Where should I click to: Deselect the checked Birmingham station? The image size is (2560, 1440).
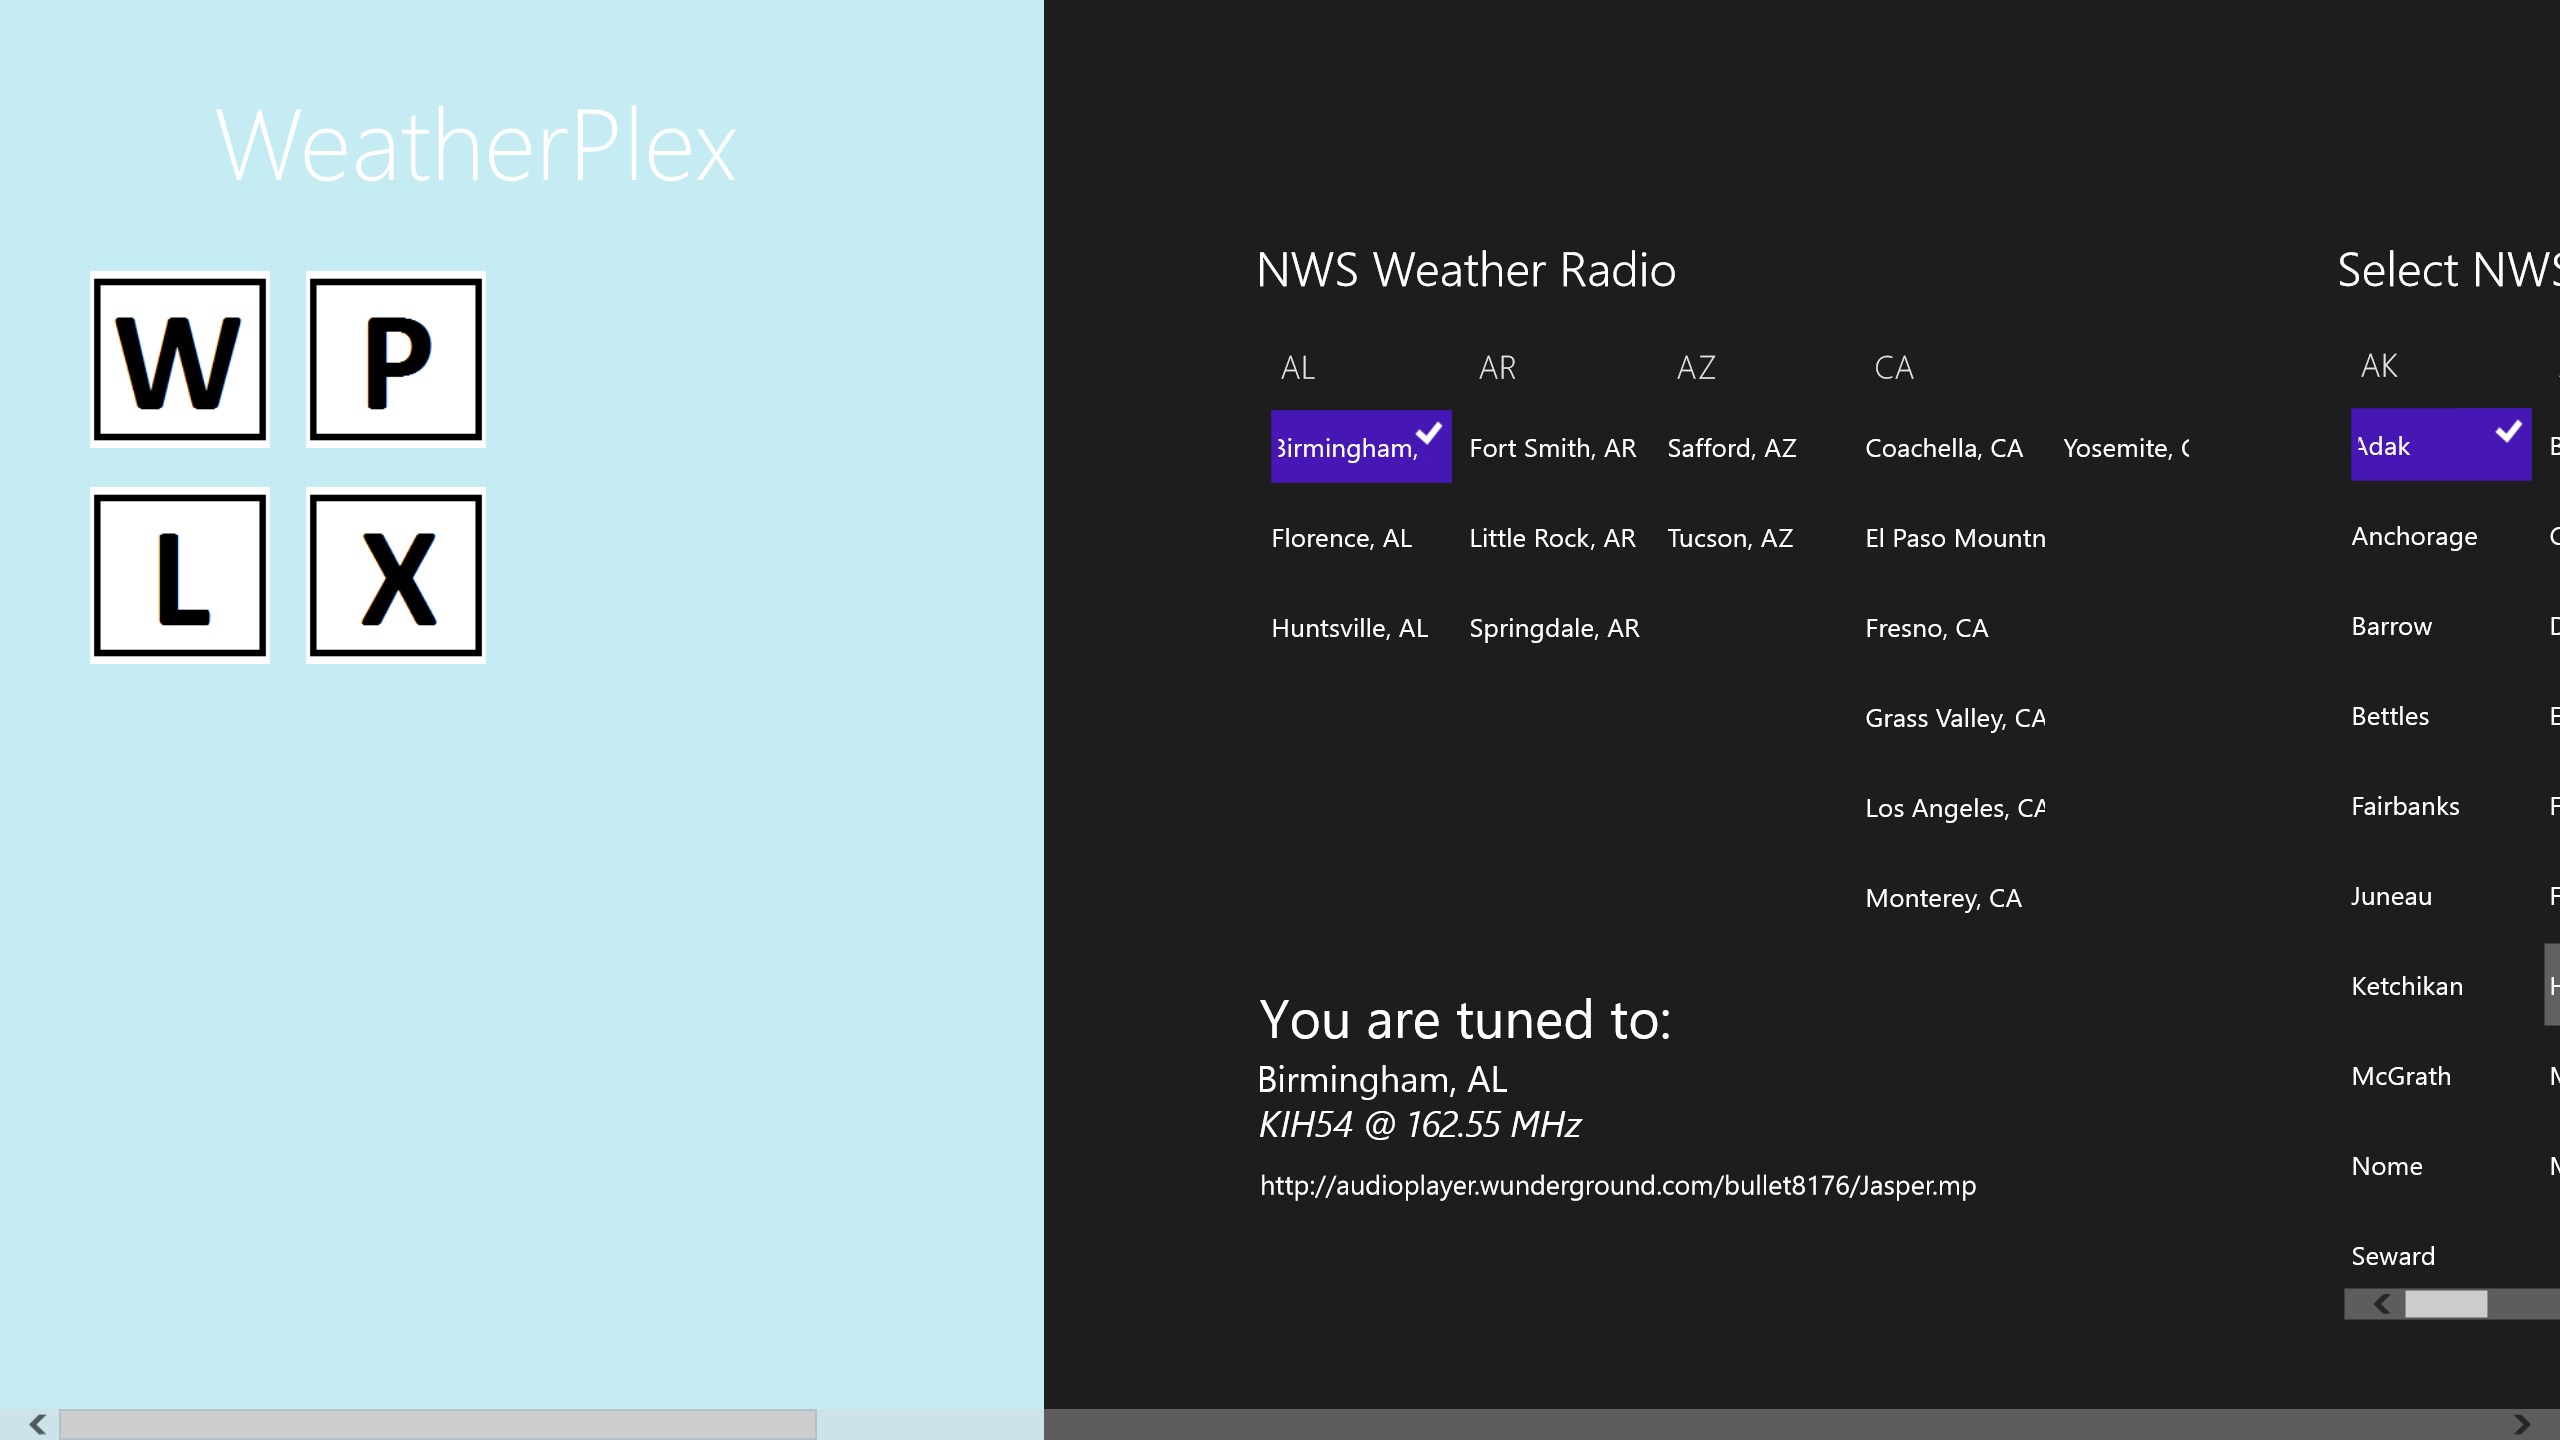pyautogui.click(x=1360, y=447)
